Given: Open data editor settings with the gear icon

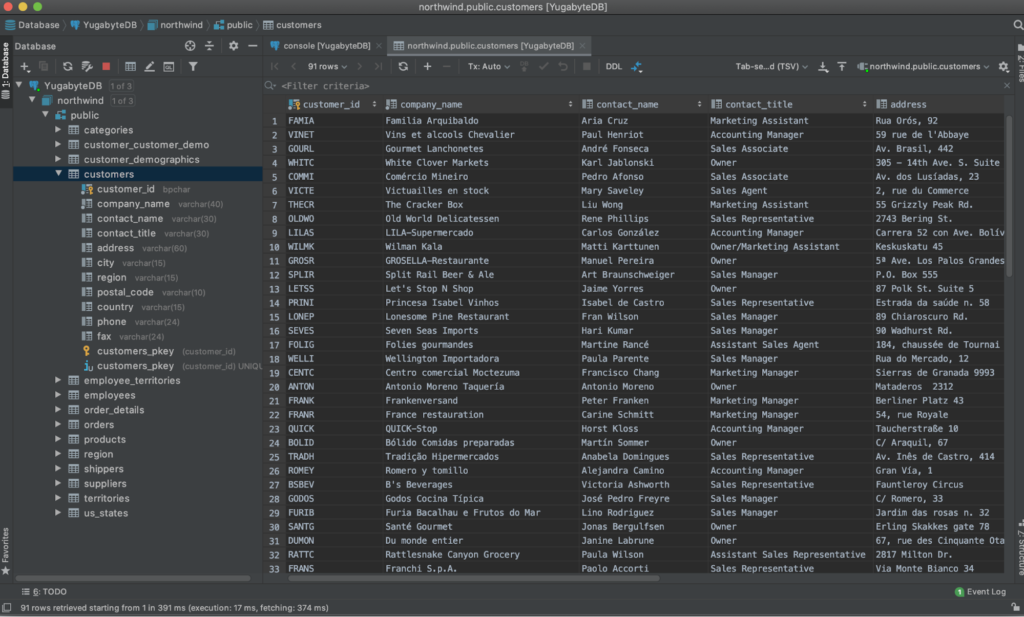Looking at the screenshot, I should [1003, 66].
